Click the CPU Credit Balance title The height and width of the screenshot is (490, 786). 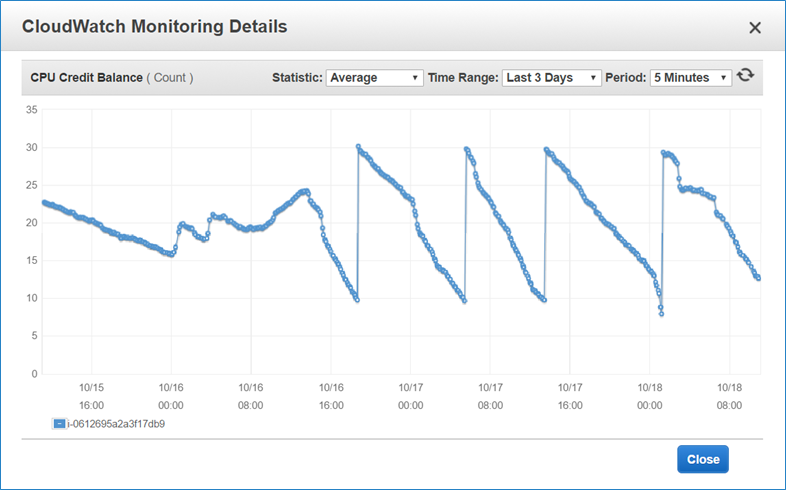(x=86, y=78)
